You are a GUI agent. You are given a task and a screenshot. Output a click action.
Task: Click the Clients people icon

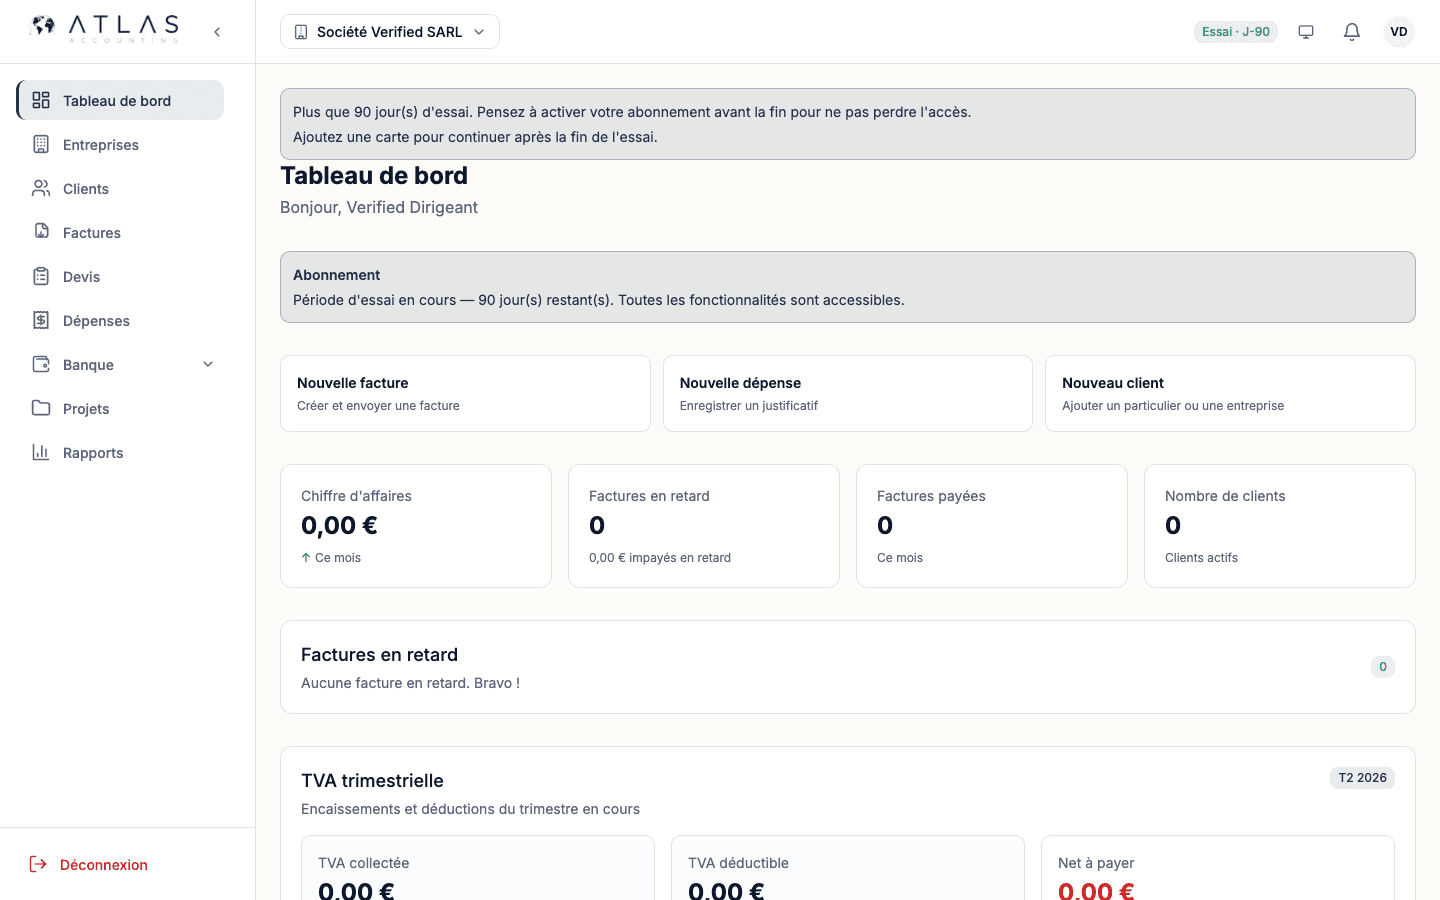pos(41,188)
